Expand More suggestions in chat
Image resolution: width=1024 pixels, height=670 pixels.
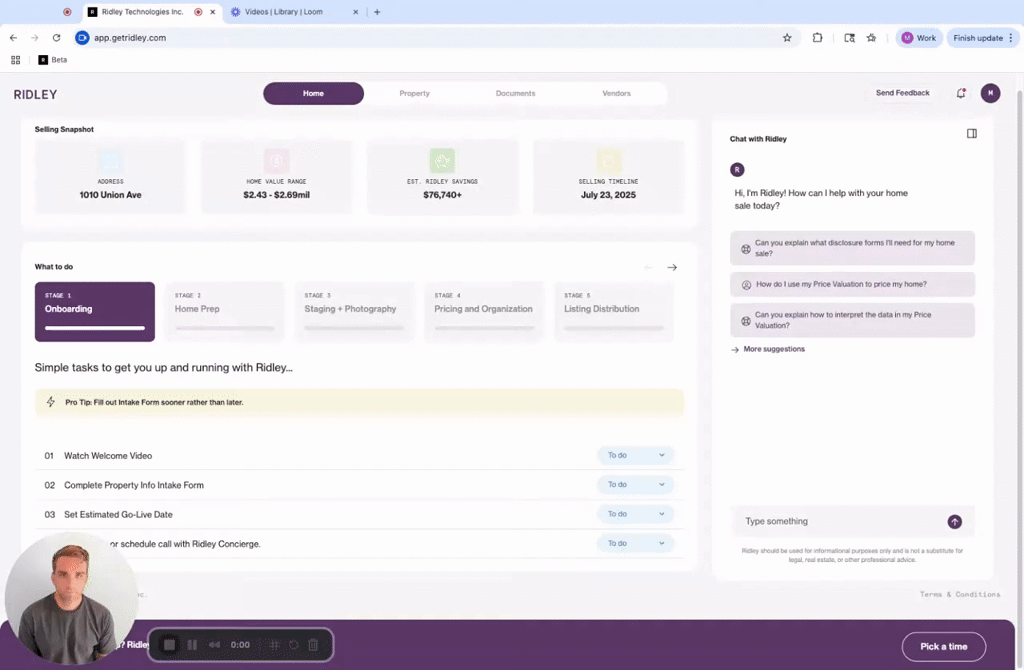click(767, 349)
